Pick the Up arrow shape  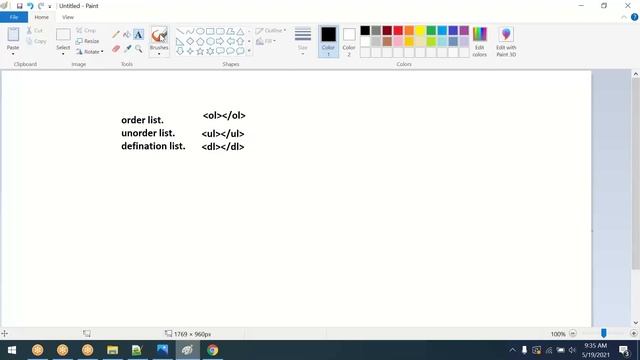tap(240, 42)
